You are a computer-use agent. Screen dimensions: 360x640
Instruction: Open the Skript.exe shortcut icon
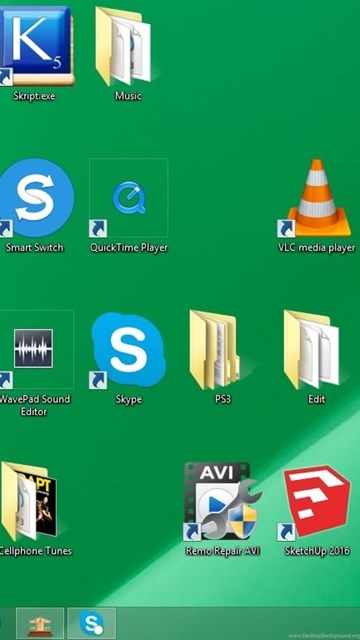pos(36,45)
